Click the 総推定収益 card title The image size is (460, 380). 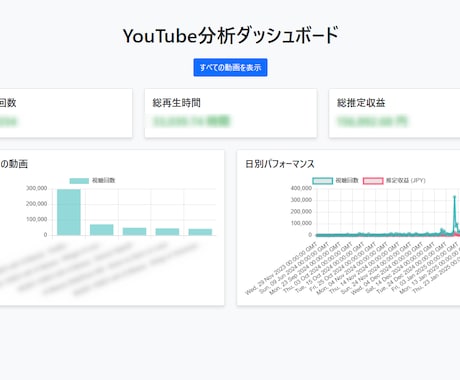361,103
